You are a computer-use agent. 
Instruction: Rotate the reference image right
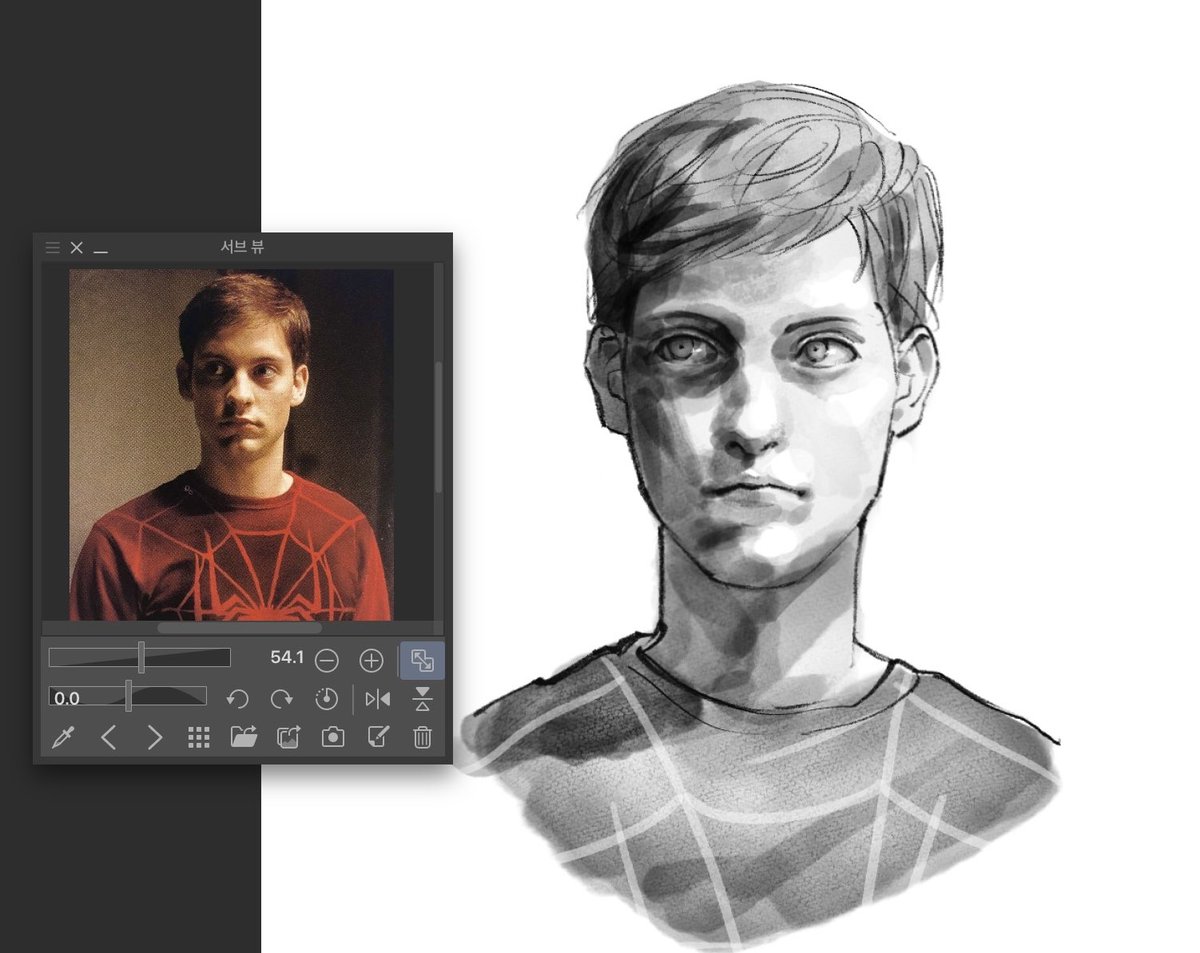pyautogui.click(x=283, y=699)
